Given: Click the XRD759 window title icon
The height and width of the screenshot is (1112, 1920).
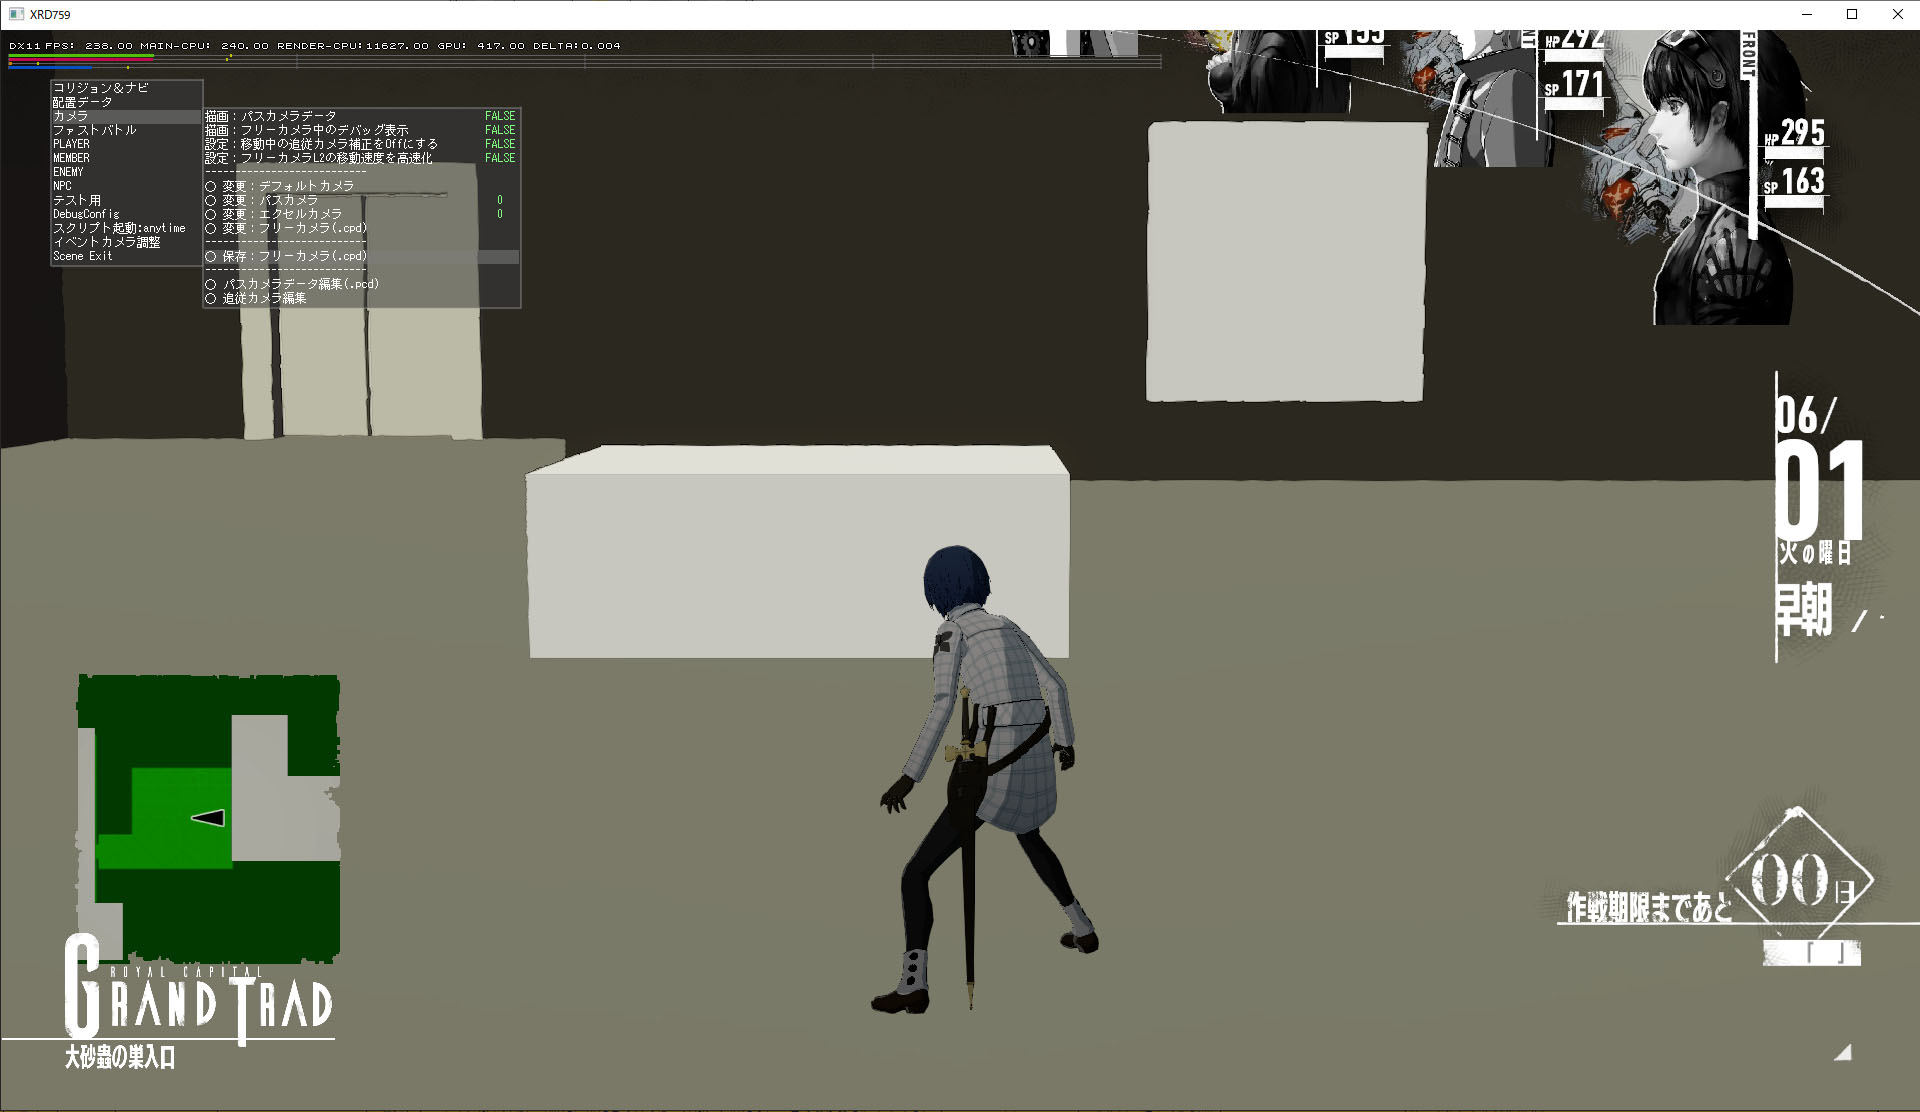Looking at the screenshot, I should pos(16,14).
